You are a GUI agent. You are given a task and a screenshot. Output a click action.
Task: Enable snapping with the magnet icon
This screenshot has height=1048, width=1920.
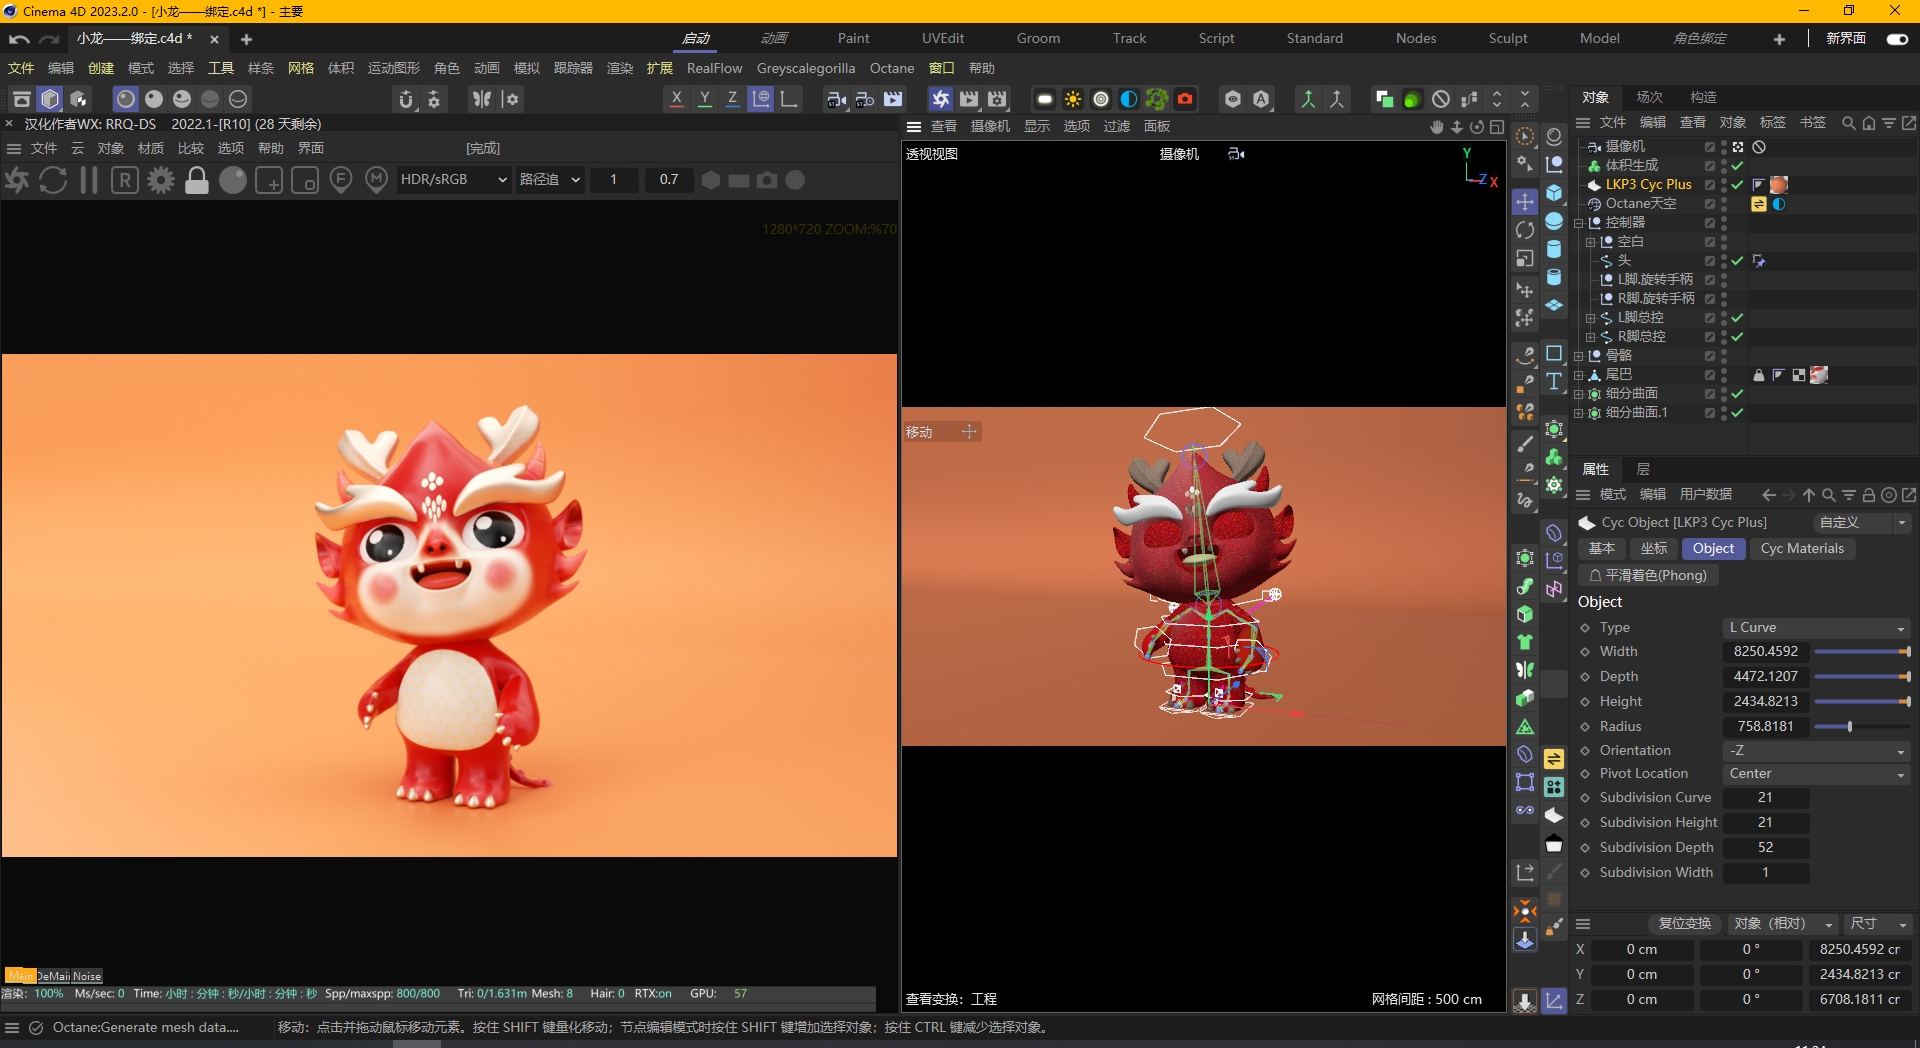[x=405, y=99]
